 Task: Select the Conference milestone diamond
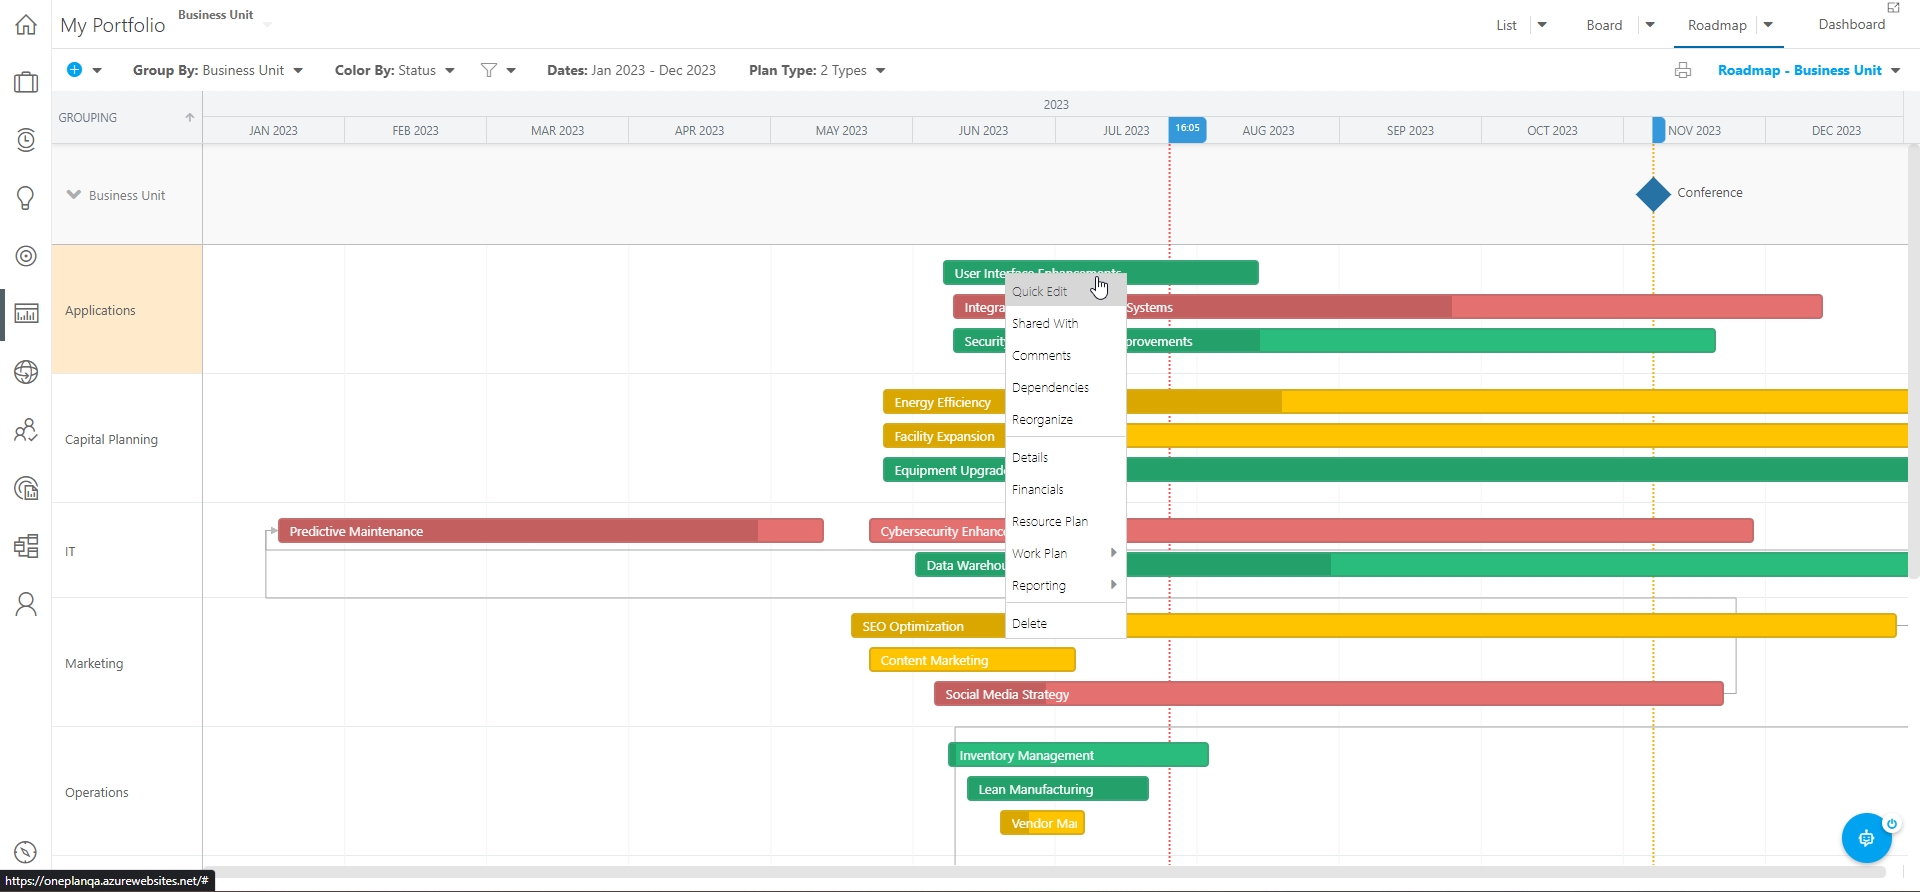pos(1653,194)
